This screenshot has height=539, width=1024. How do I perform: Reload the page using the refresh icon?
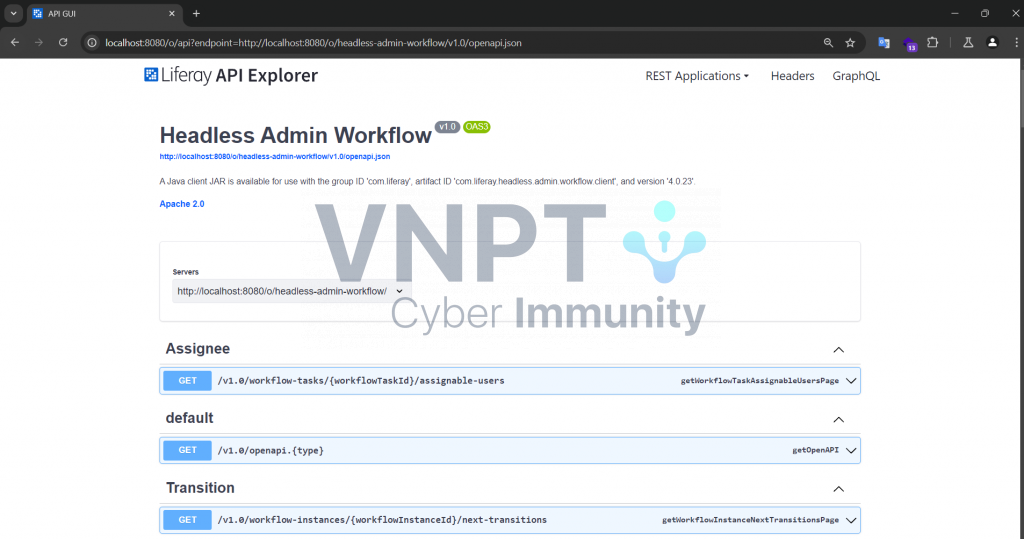pos(63,43)
